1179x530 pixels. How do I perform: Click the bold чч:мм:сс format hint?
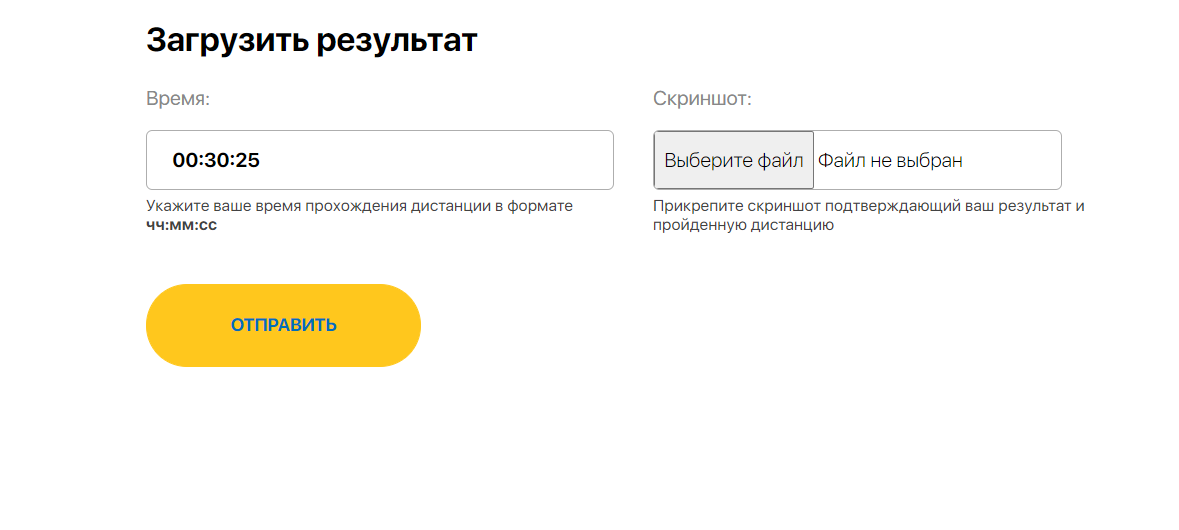click(x=181, y=225)
